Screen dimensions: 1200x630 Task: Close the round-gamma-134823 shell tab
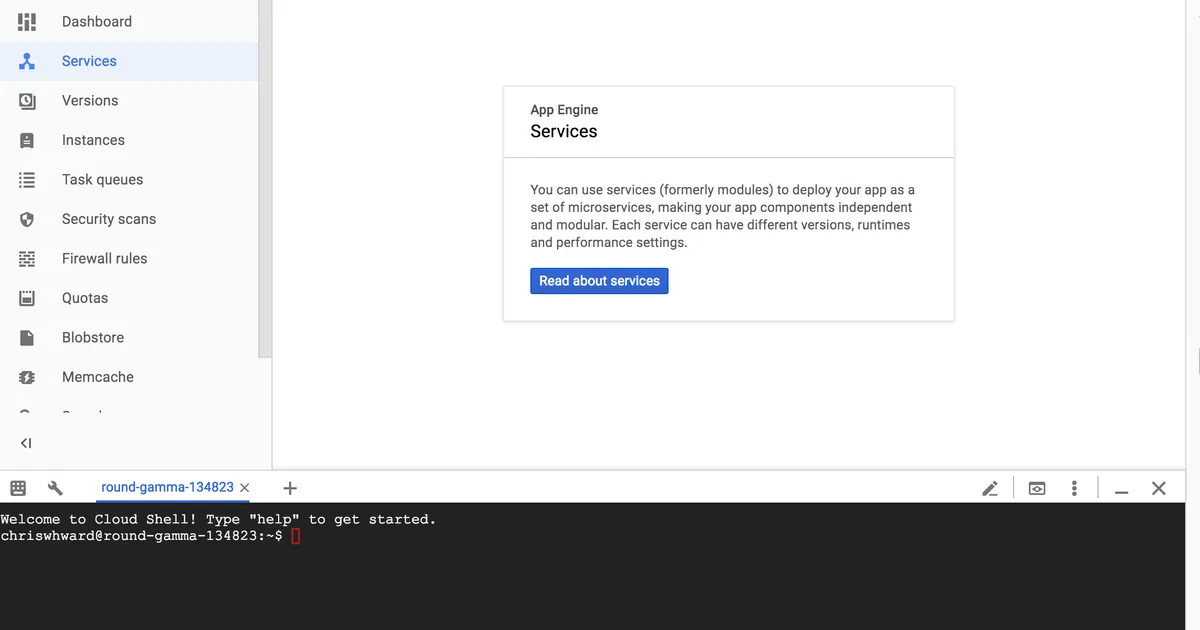click(x=245, y=488)
